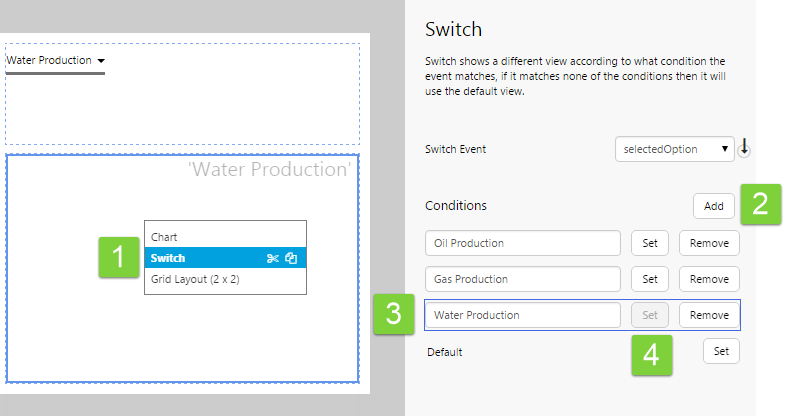Image resolution: width=786 pixels, height=416 pixels.
Task: Click the copy icon on Switch row
Action: coord(291,259)
